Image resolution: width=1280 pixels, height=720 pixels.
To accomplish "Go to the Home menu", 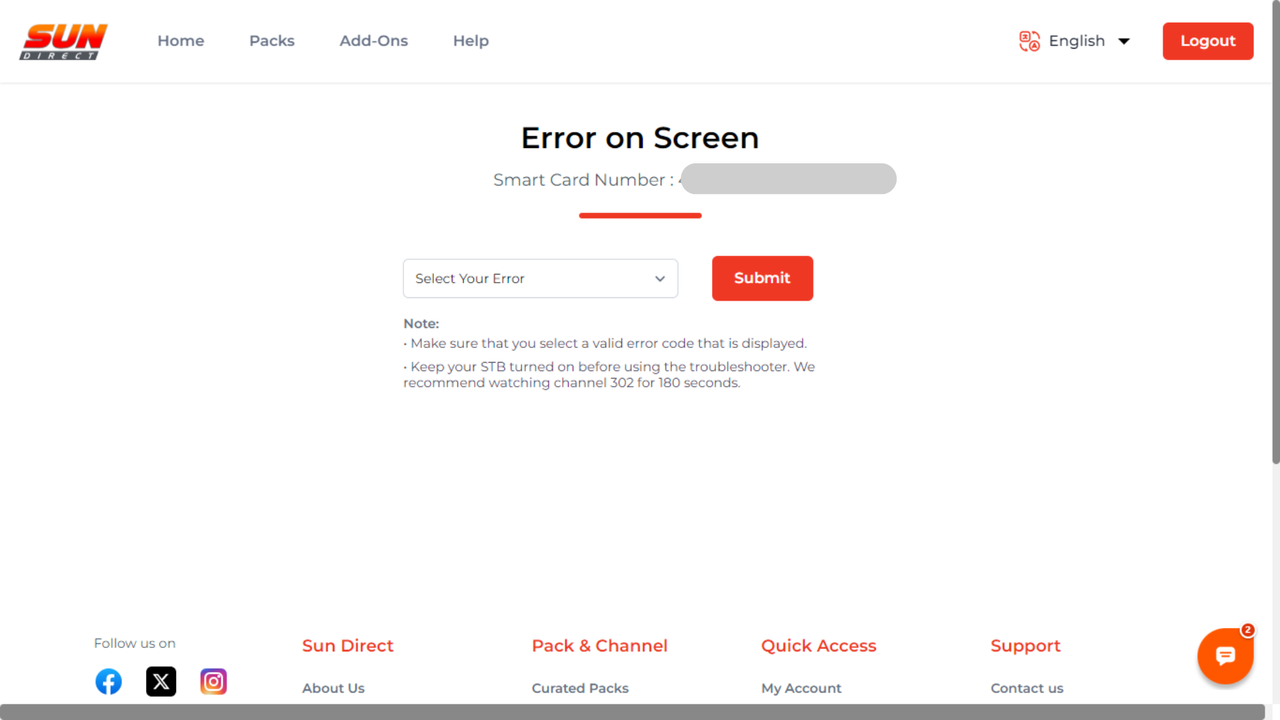I will pos(181,41).
